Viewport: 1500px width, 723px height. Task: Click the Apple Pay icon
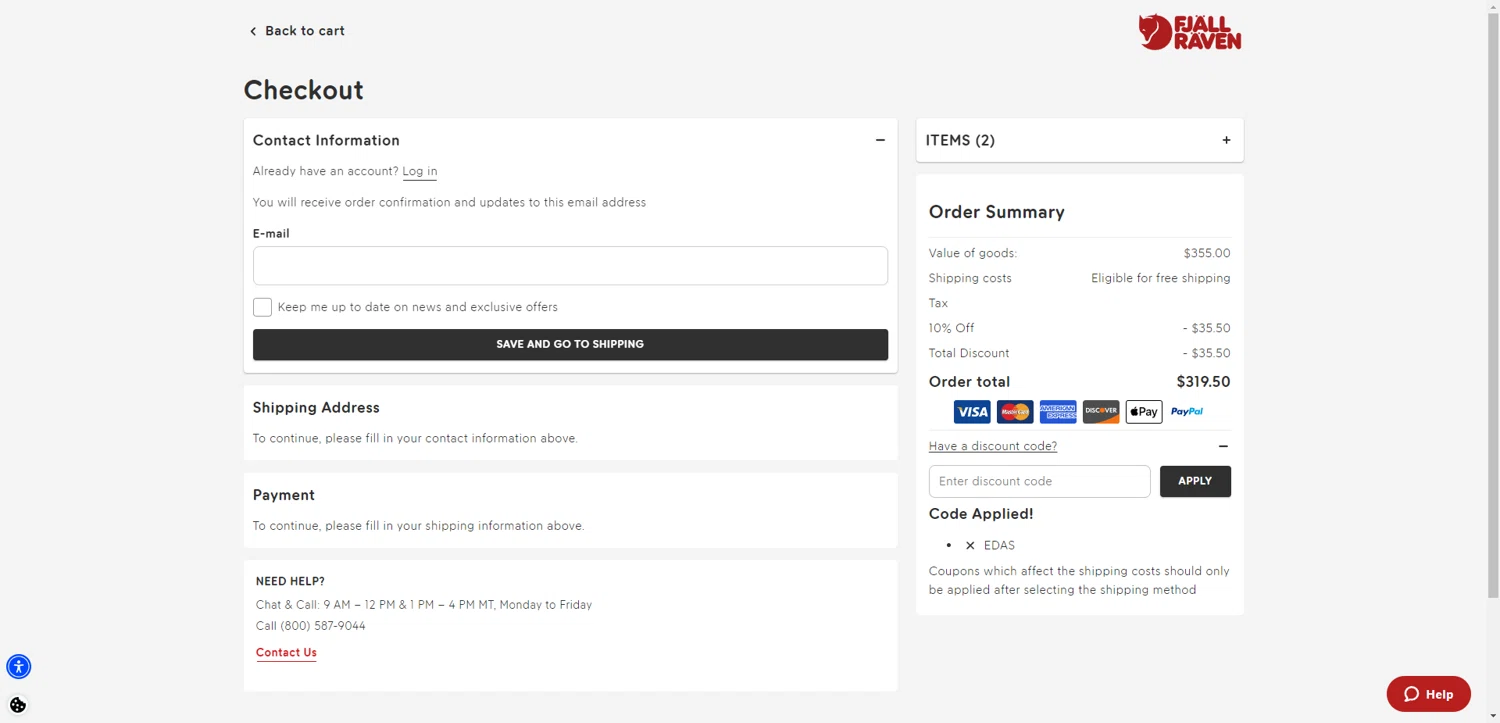click(x=1144, y=412)
